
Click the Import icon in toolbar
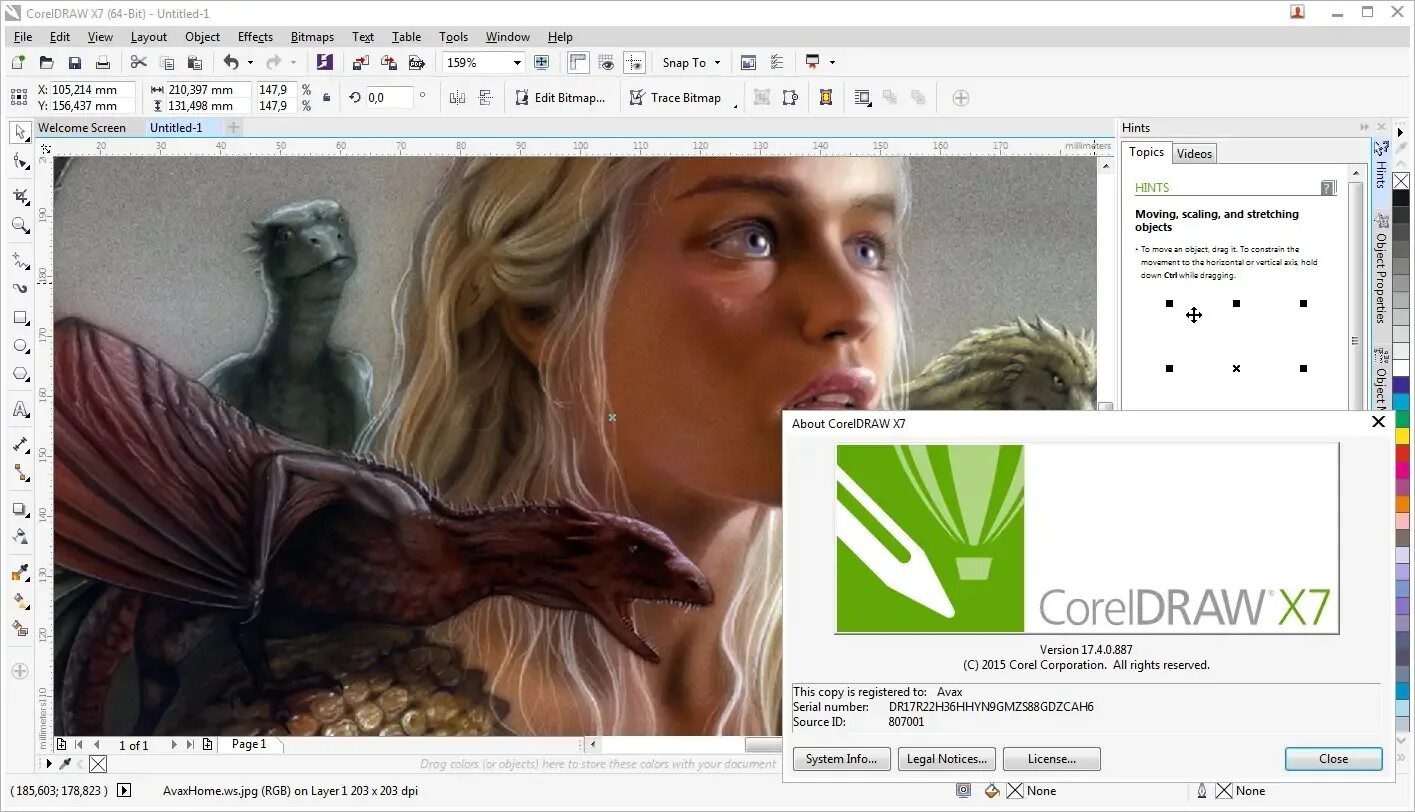tap(361, 62)
